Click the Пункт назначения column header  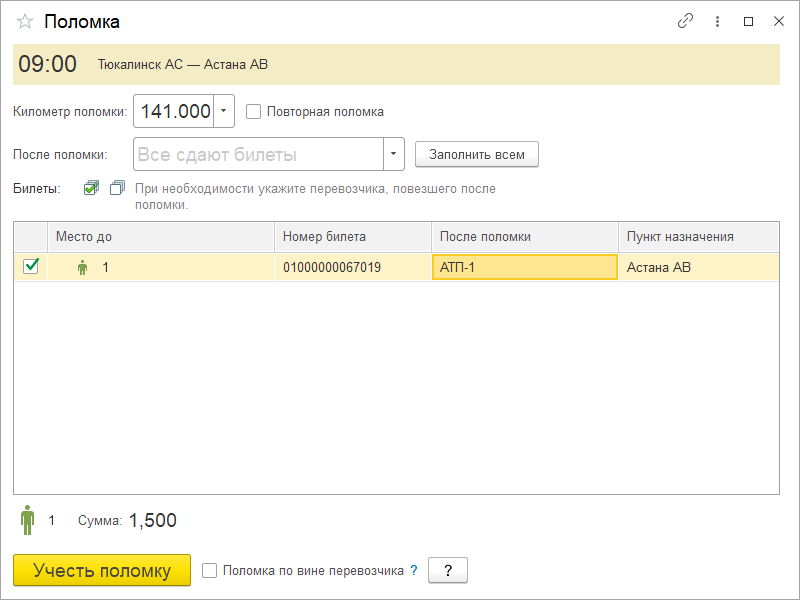point(698,237)
